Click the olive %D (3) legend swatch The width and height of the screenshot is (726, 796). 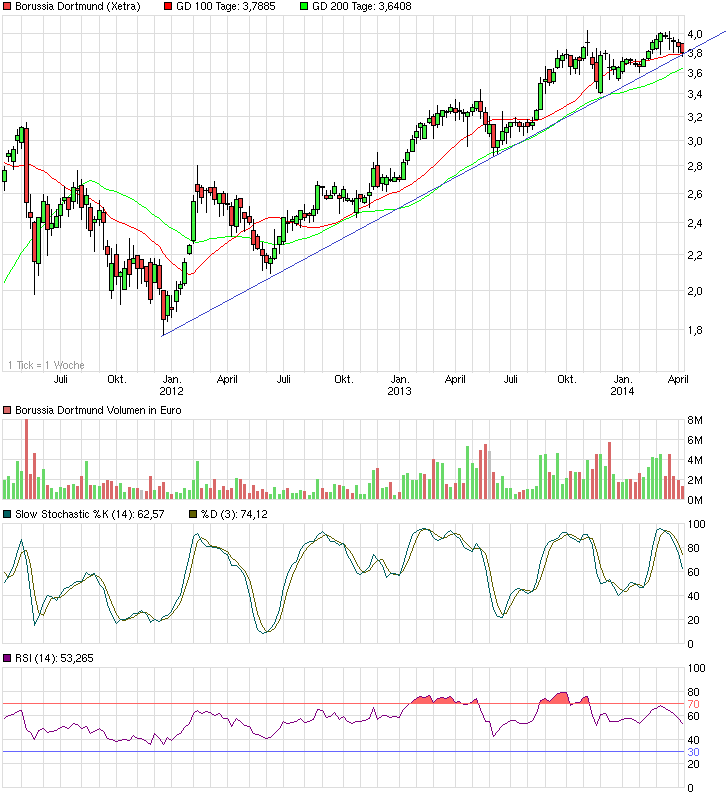click(x=193, y=514)
